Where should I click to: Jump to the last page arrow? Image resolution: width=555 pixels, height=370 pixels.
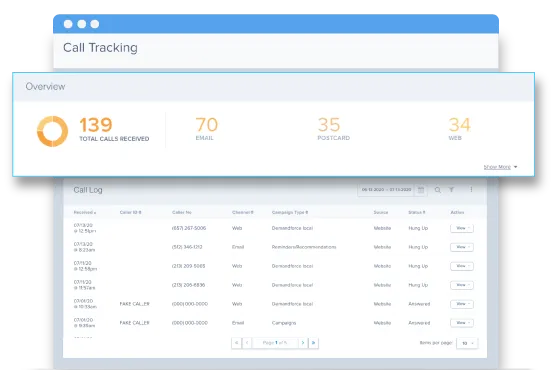313,343
